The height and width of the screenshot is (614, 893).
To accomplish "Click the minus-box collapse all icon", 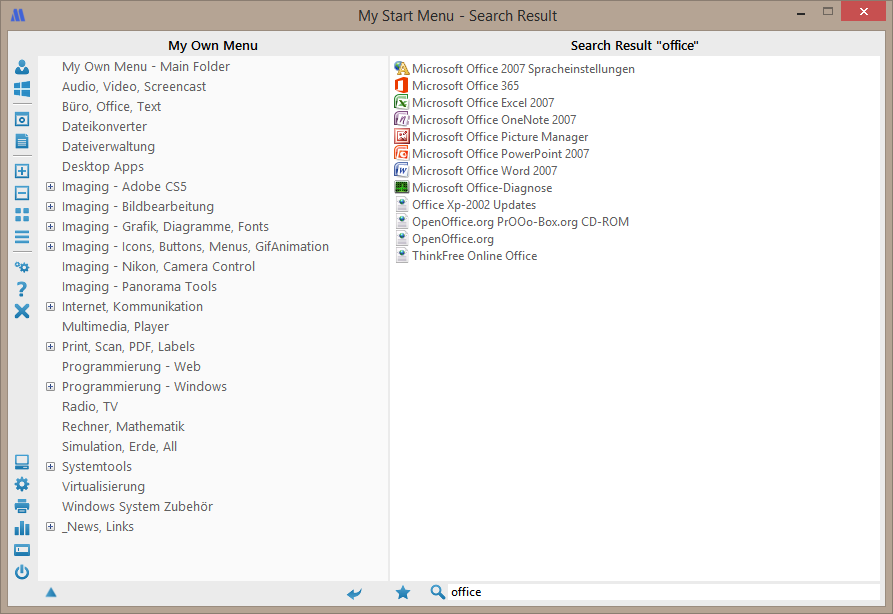I will click(x=22, y=193).
